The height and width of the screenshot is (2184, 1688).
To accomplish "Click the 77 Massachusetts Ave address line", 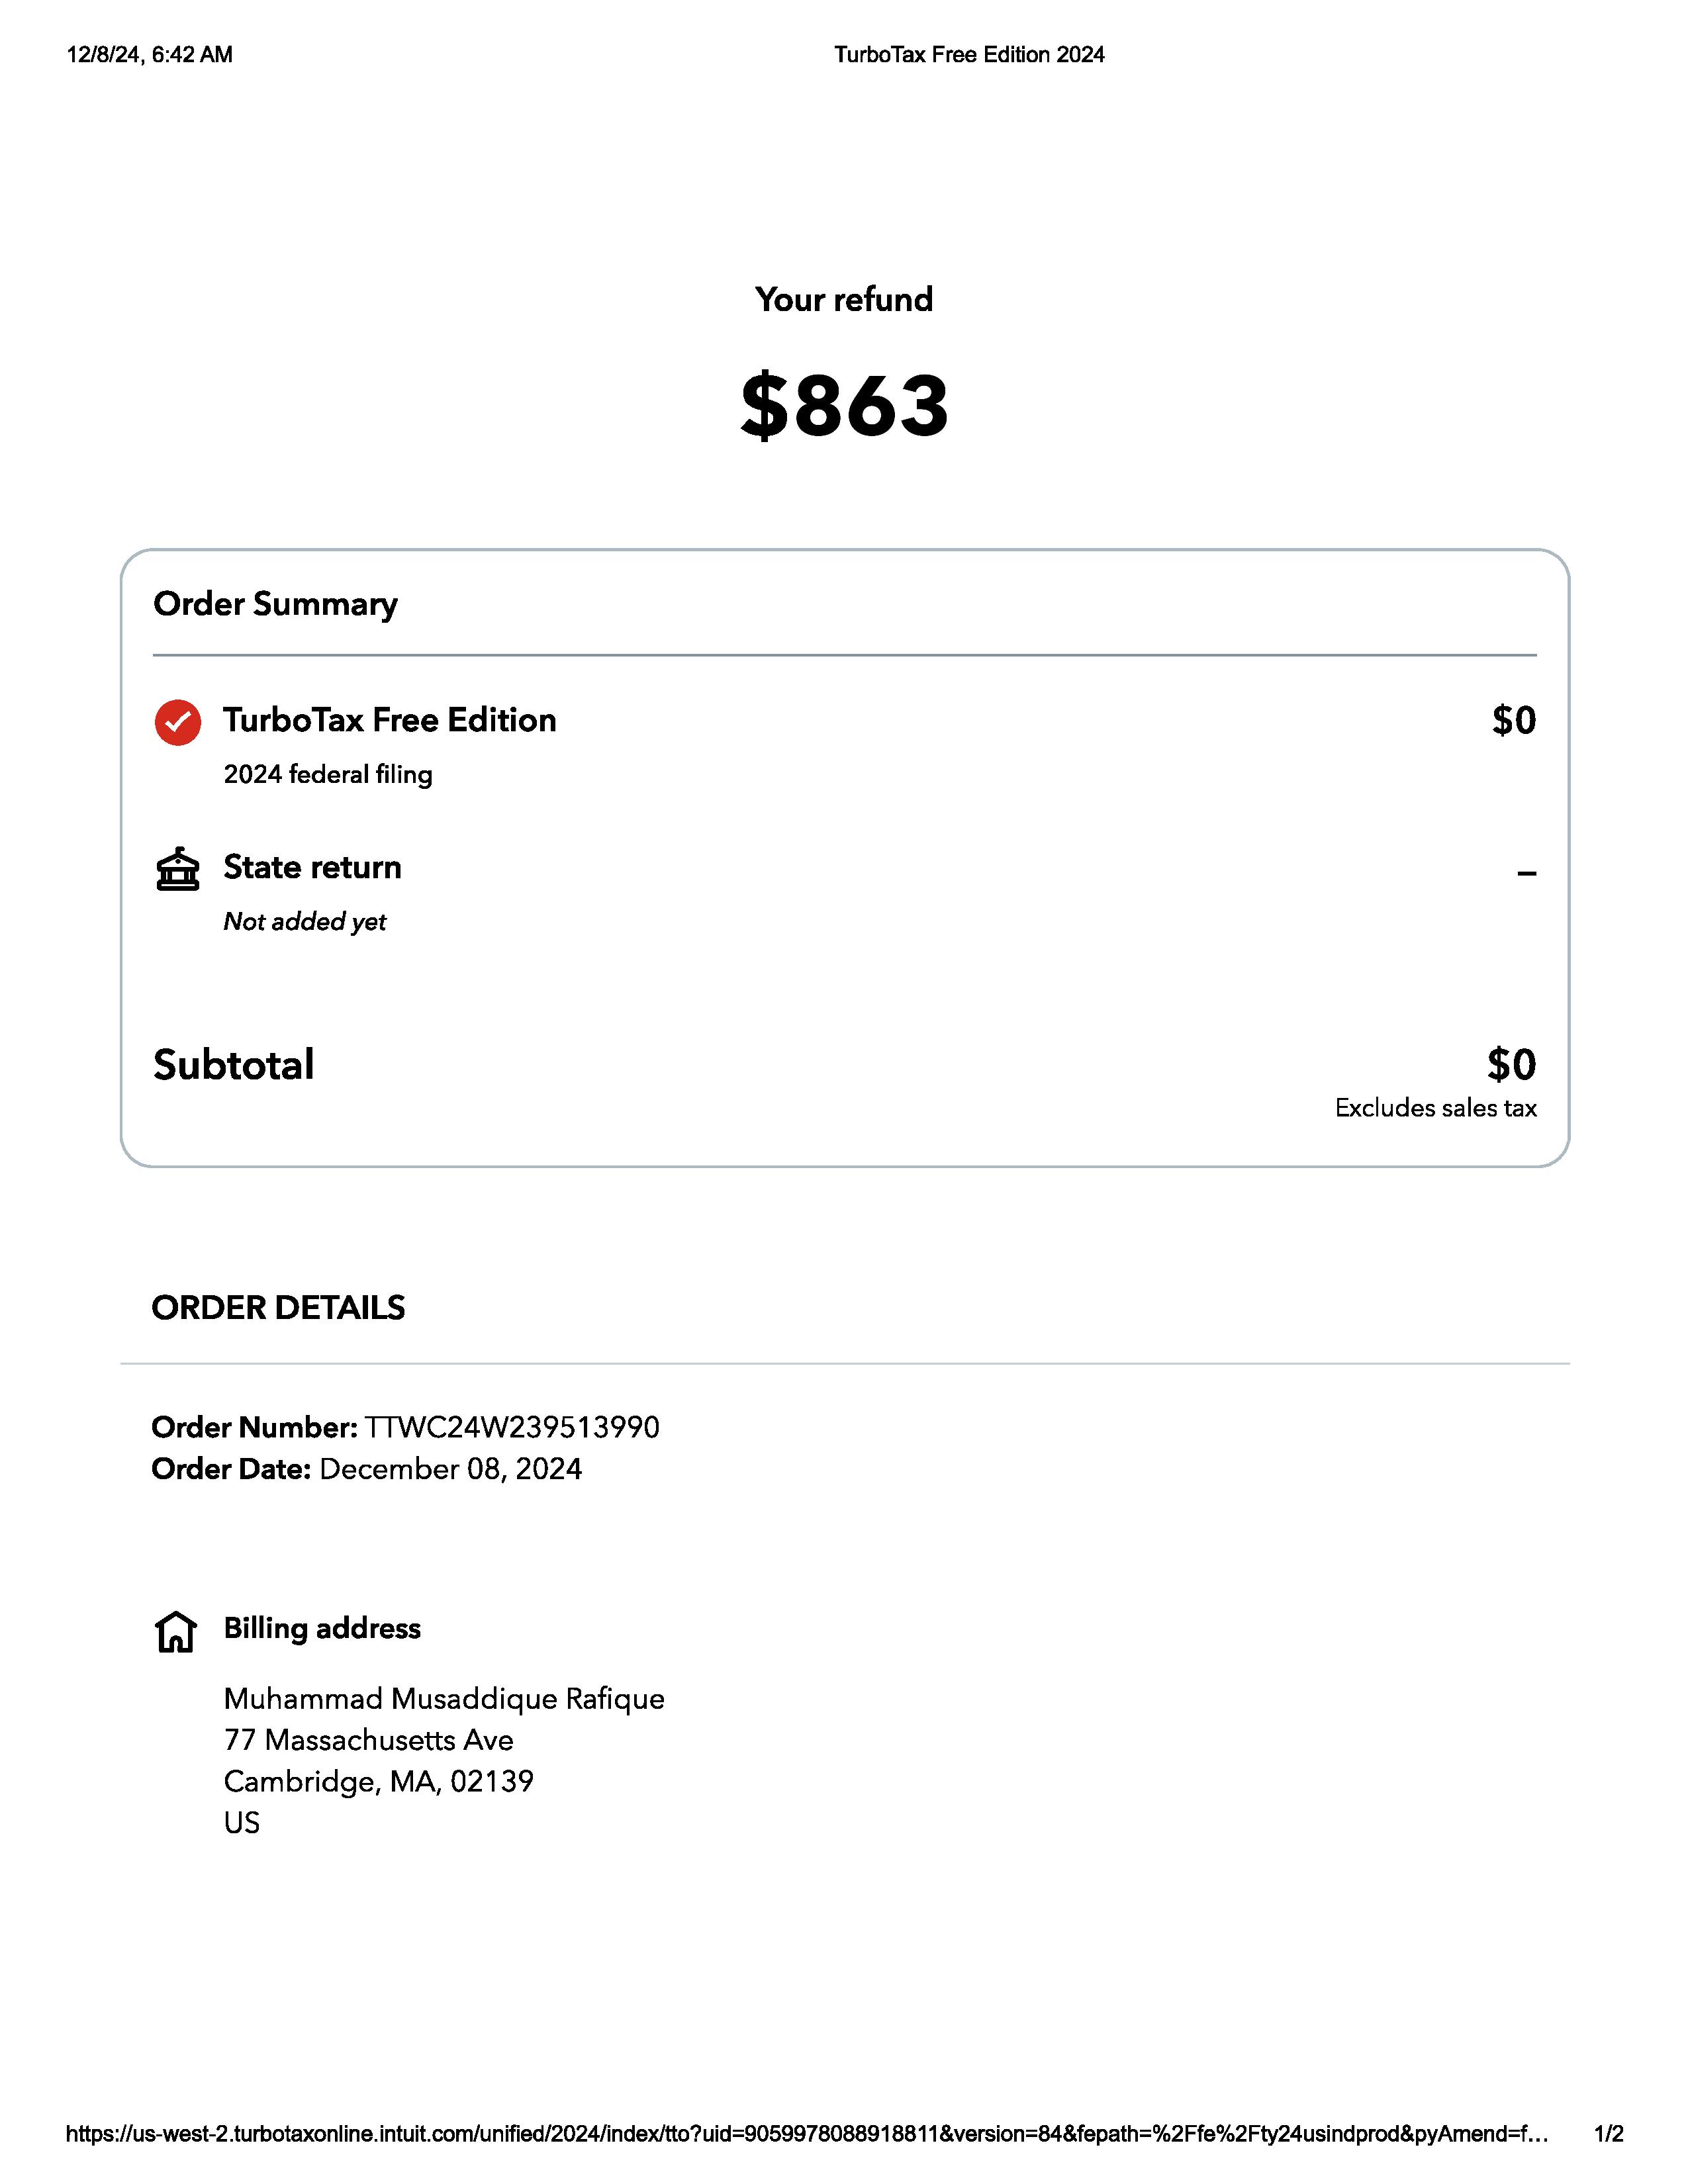I will [x=368, y=1740].
